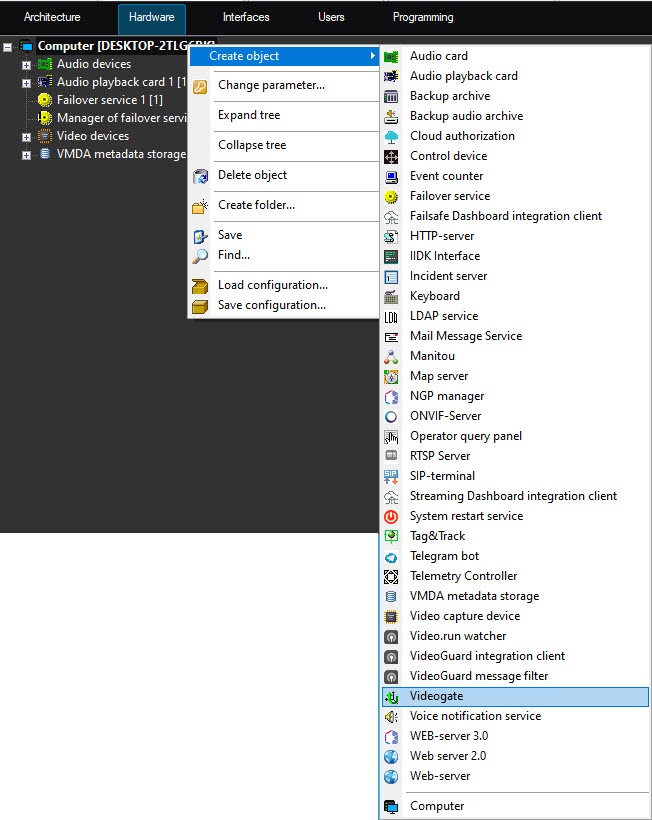
Task: Click the Telegram bot icon
Action: pyautogui.click(x=391, y=556)
